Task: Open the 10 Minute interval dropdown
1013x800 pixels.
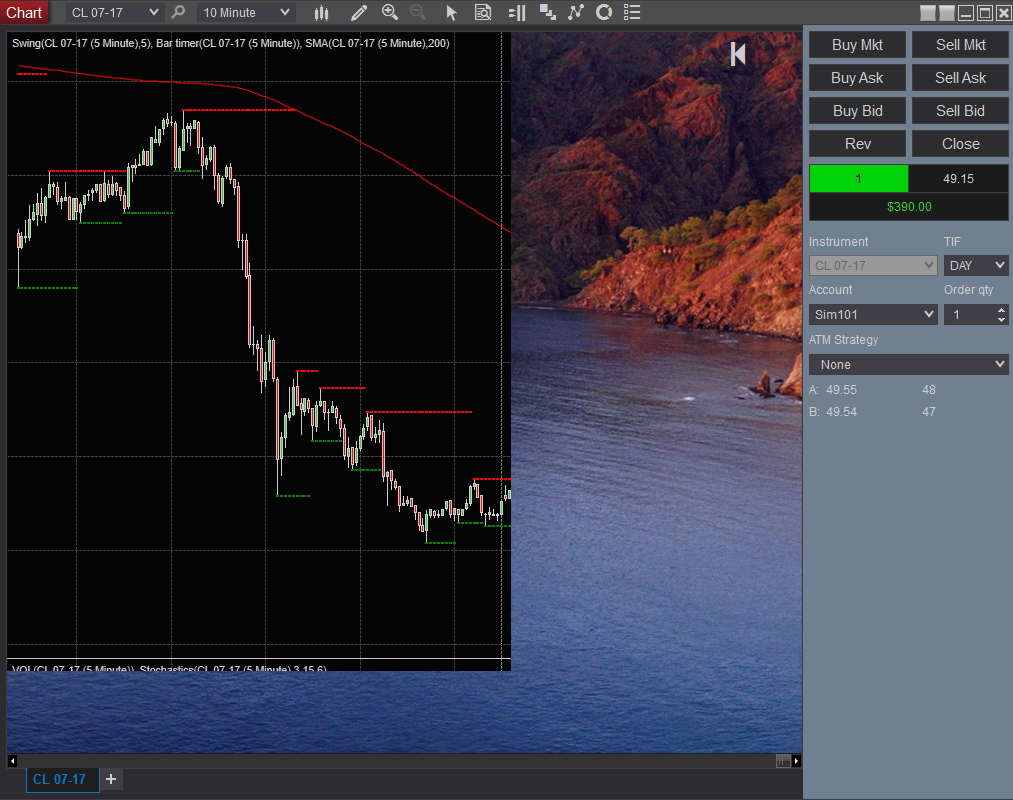Action: [x=246, y=12]
